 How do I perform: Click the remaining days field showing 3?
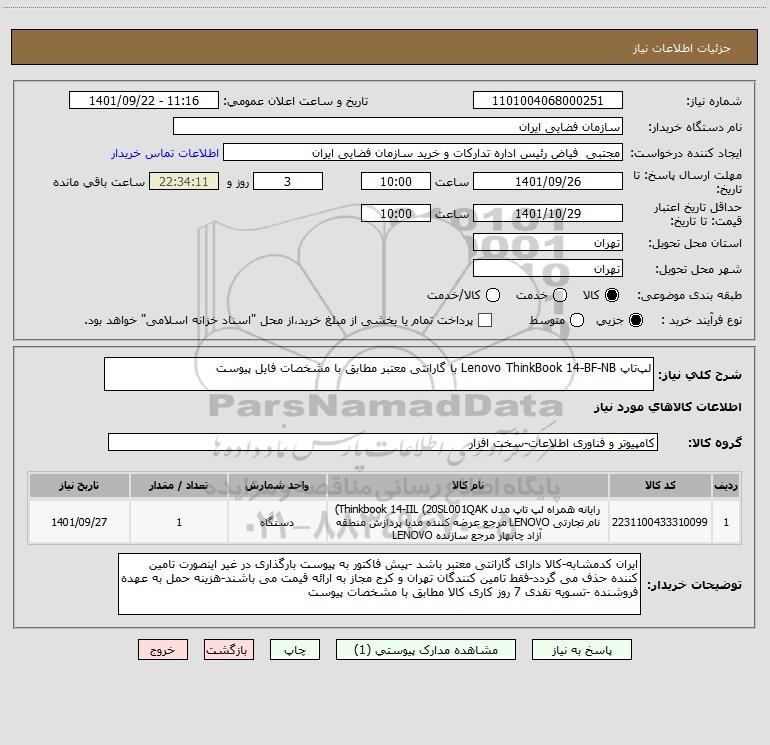pyautogui.click(x=288, y=181)
